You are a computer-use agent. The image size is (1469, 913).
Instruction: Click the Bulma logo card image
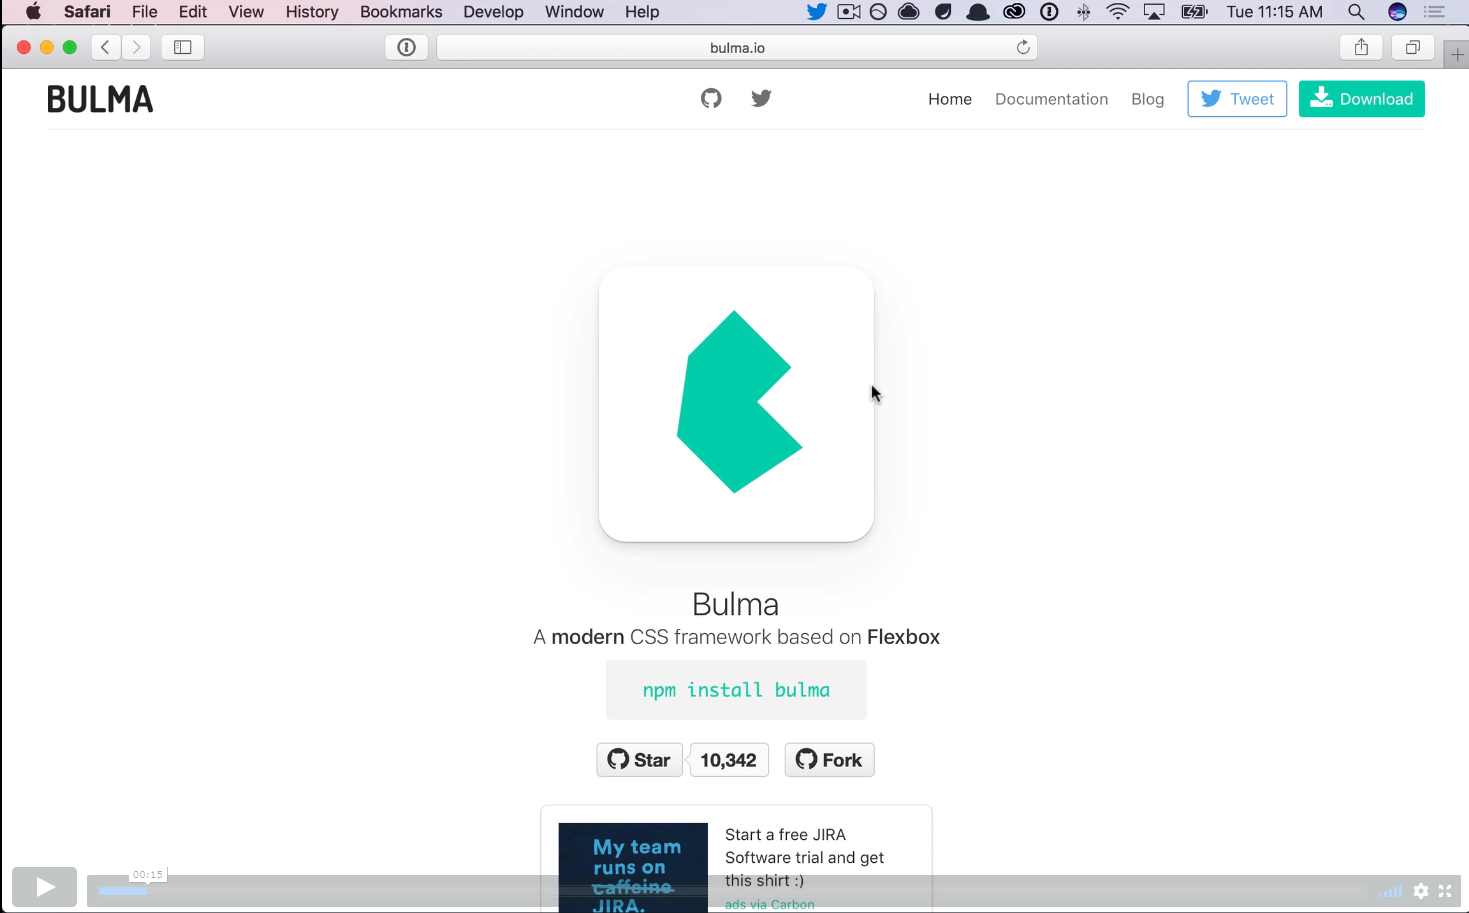point(736,404)
